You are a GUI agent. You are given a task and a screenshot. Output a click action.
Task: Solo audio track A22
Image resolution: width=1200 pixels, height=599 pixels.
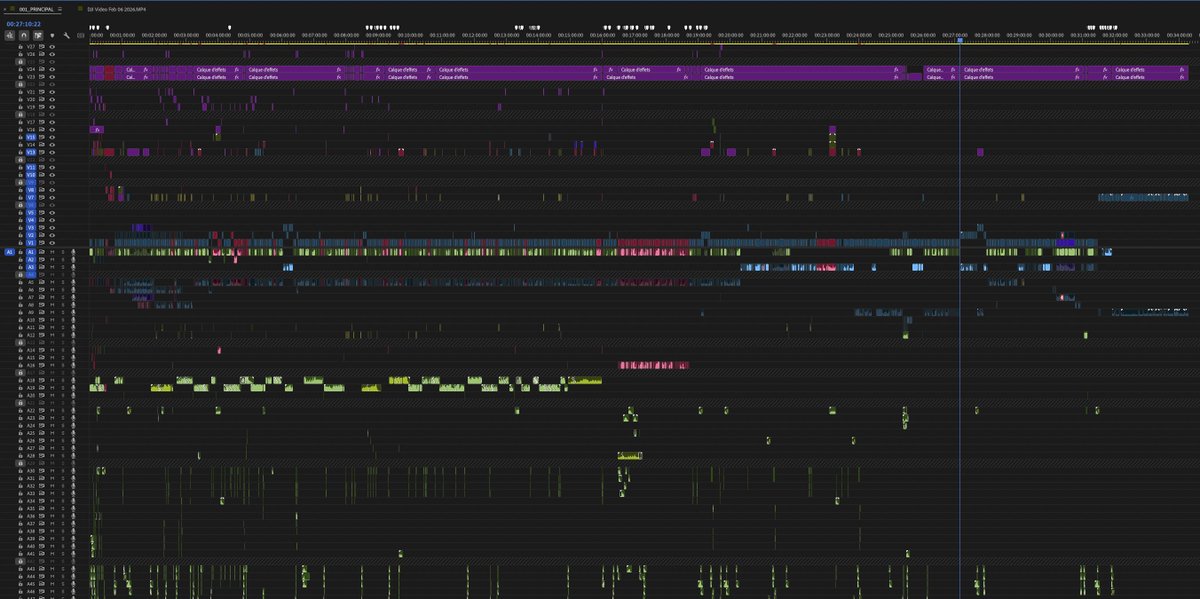point(63,410)
